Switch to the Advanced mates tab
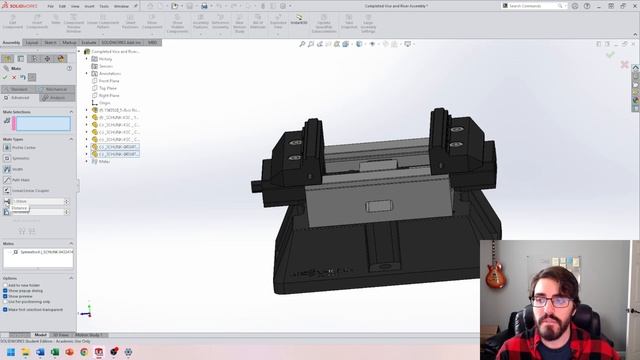Viewport: 640px width, 360px height. (20, 98)
